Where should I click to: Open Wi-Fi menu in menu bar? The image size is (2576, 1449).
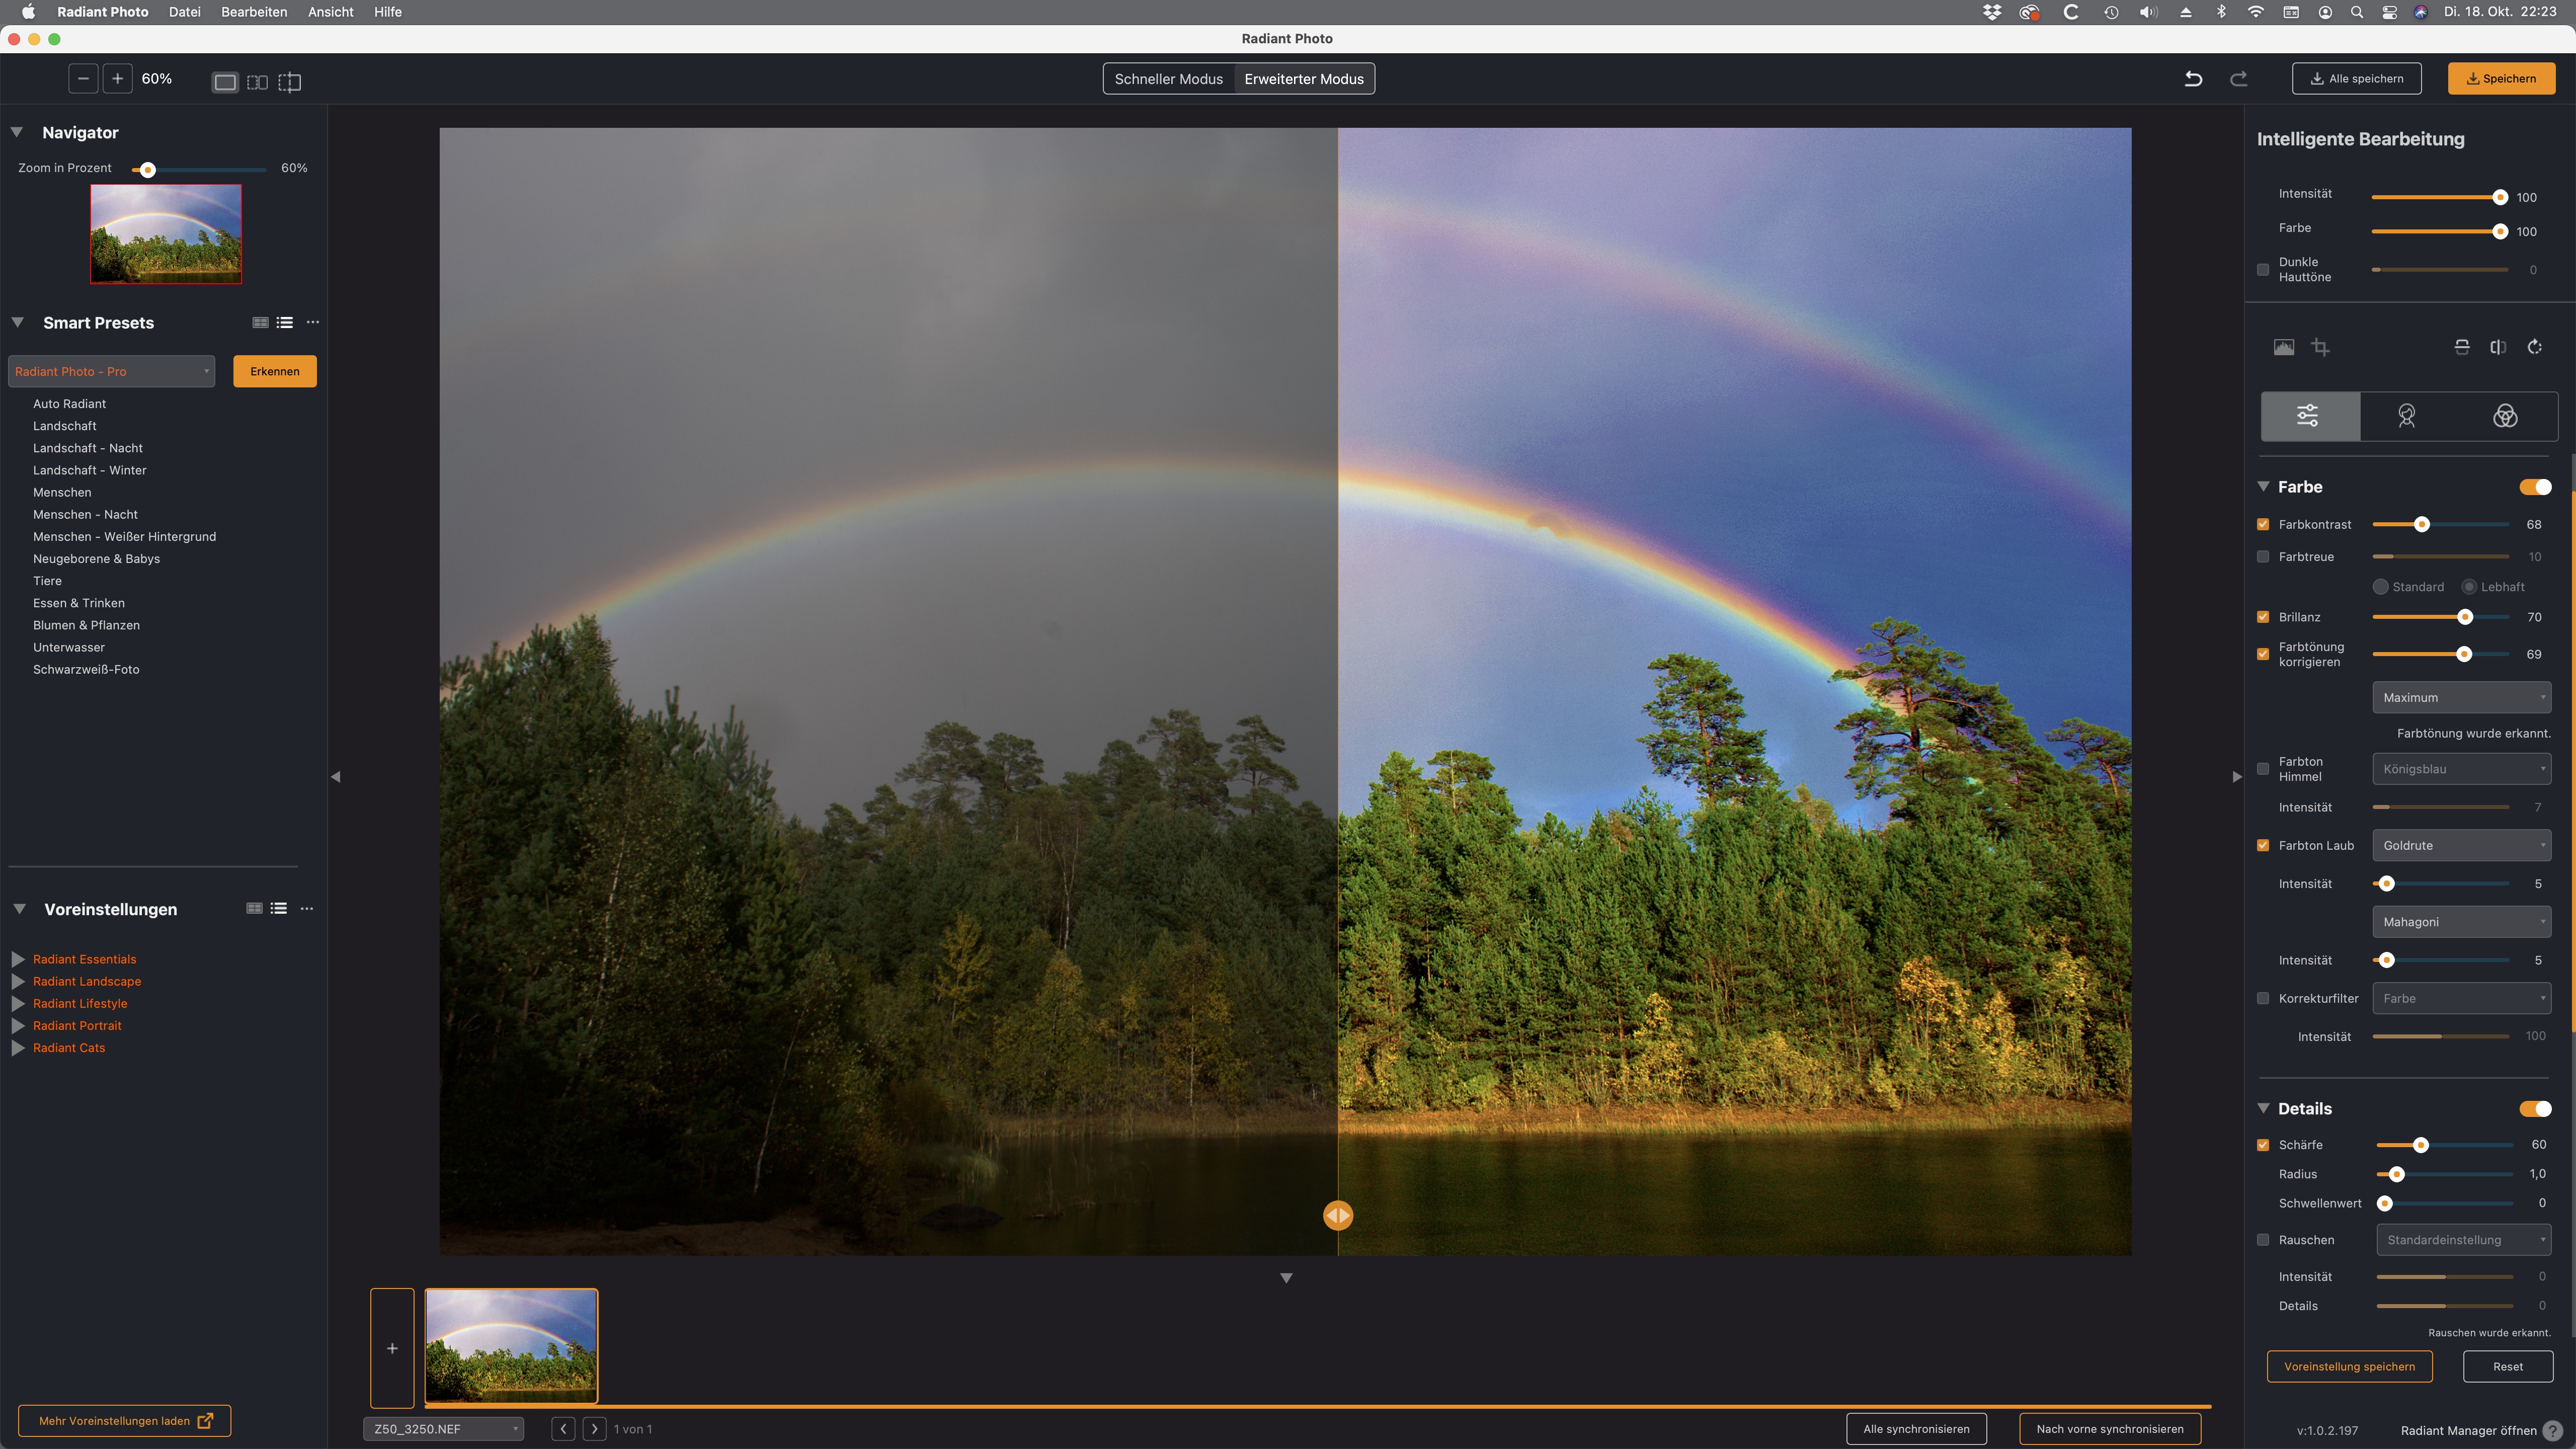[x=2256, y=12]
